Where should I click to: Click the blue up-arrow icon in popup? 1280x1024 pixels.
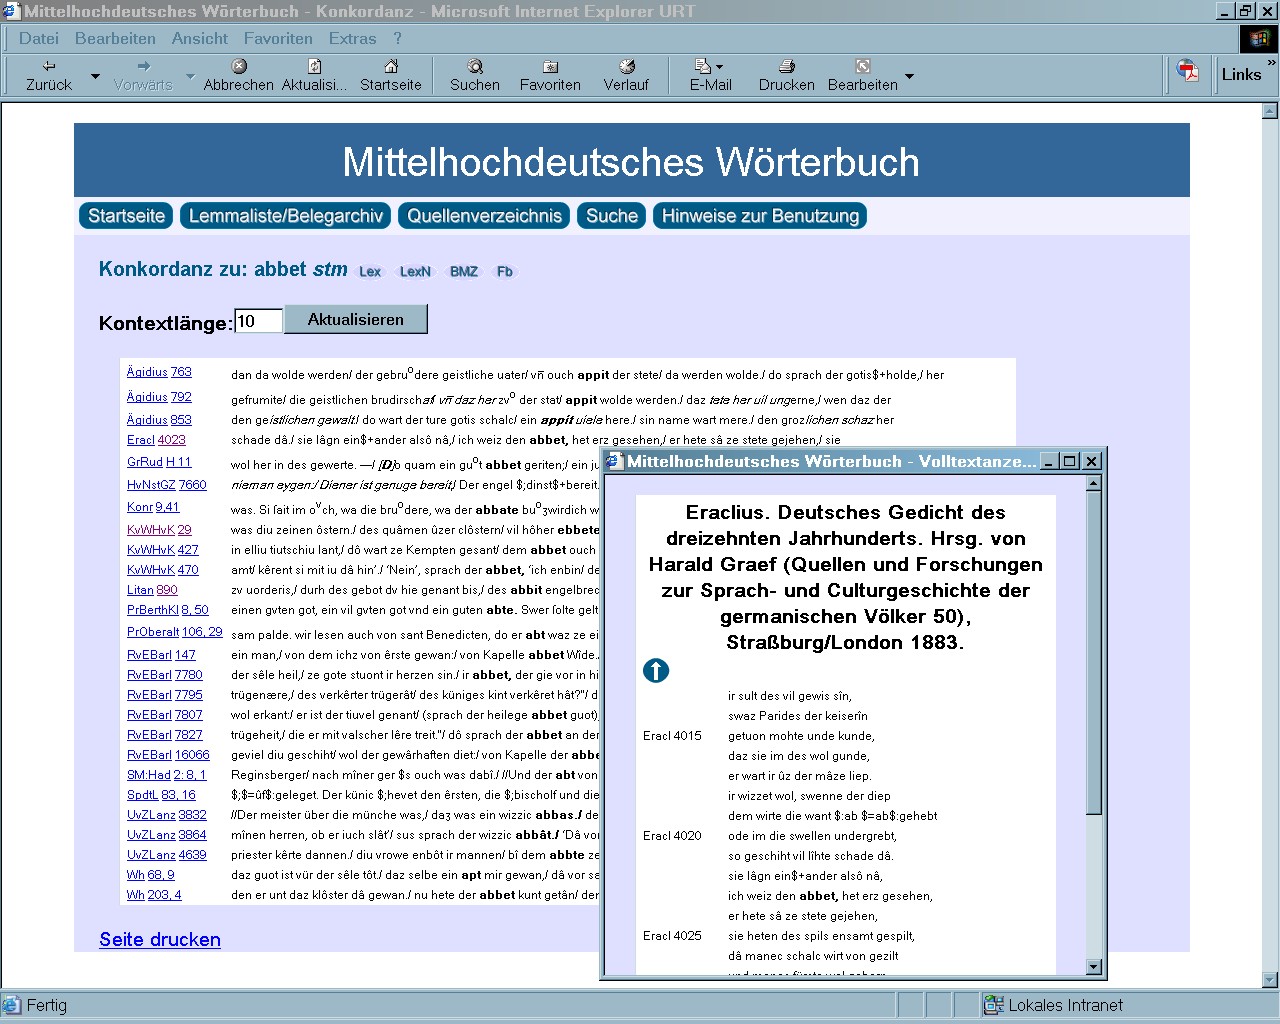pos(655,670)
